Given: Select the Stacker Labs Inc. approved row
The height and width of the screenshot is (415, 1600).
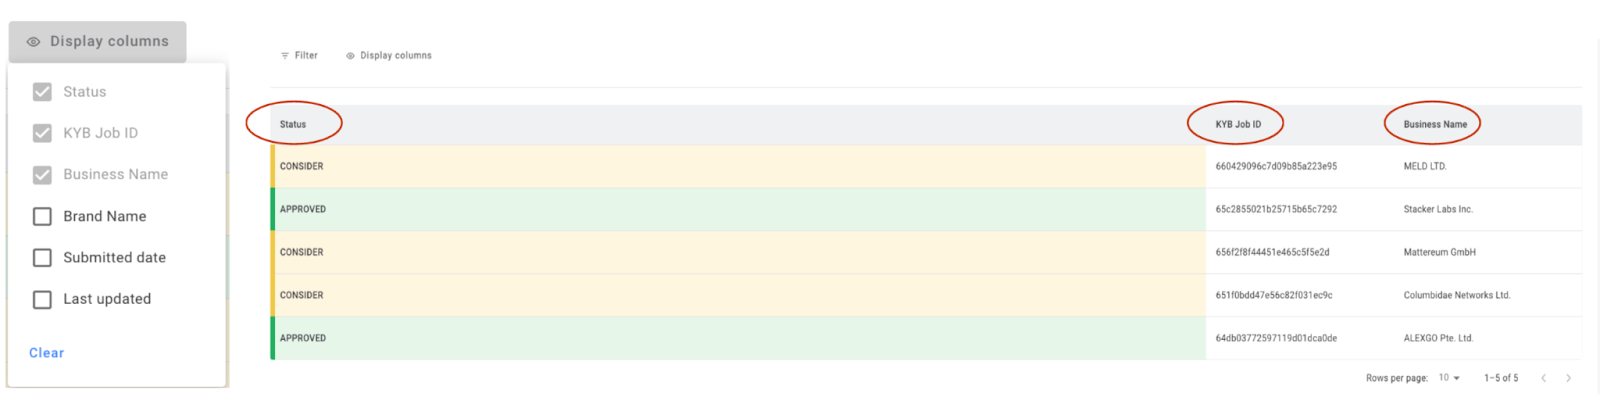Looking at the screenshot, I should pyautogui.click(x=926, y=210).
